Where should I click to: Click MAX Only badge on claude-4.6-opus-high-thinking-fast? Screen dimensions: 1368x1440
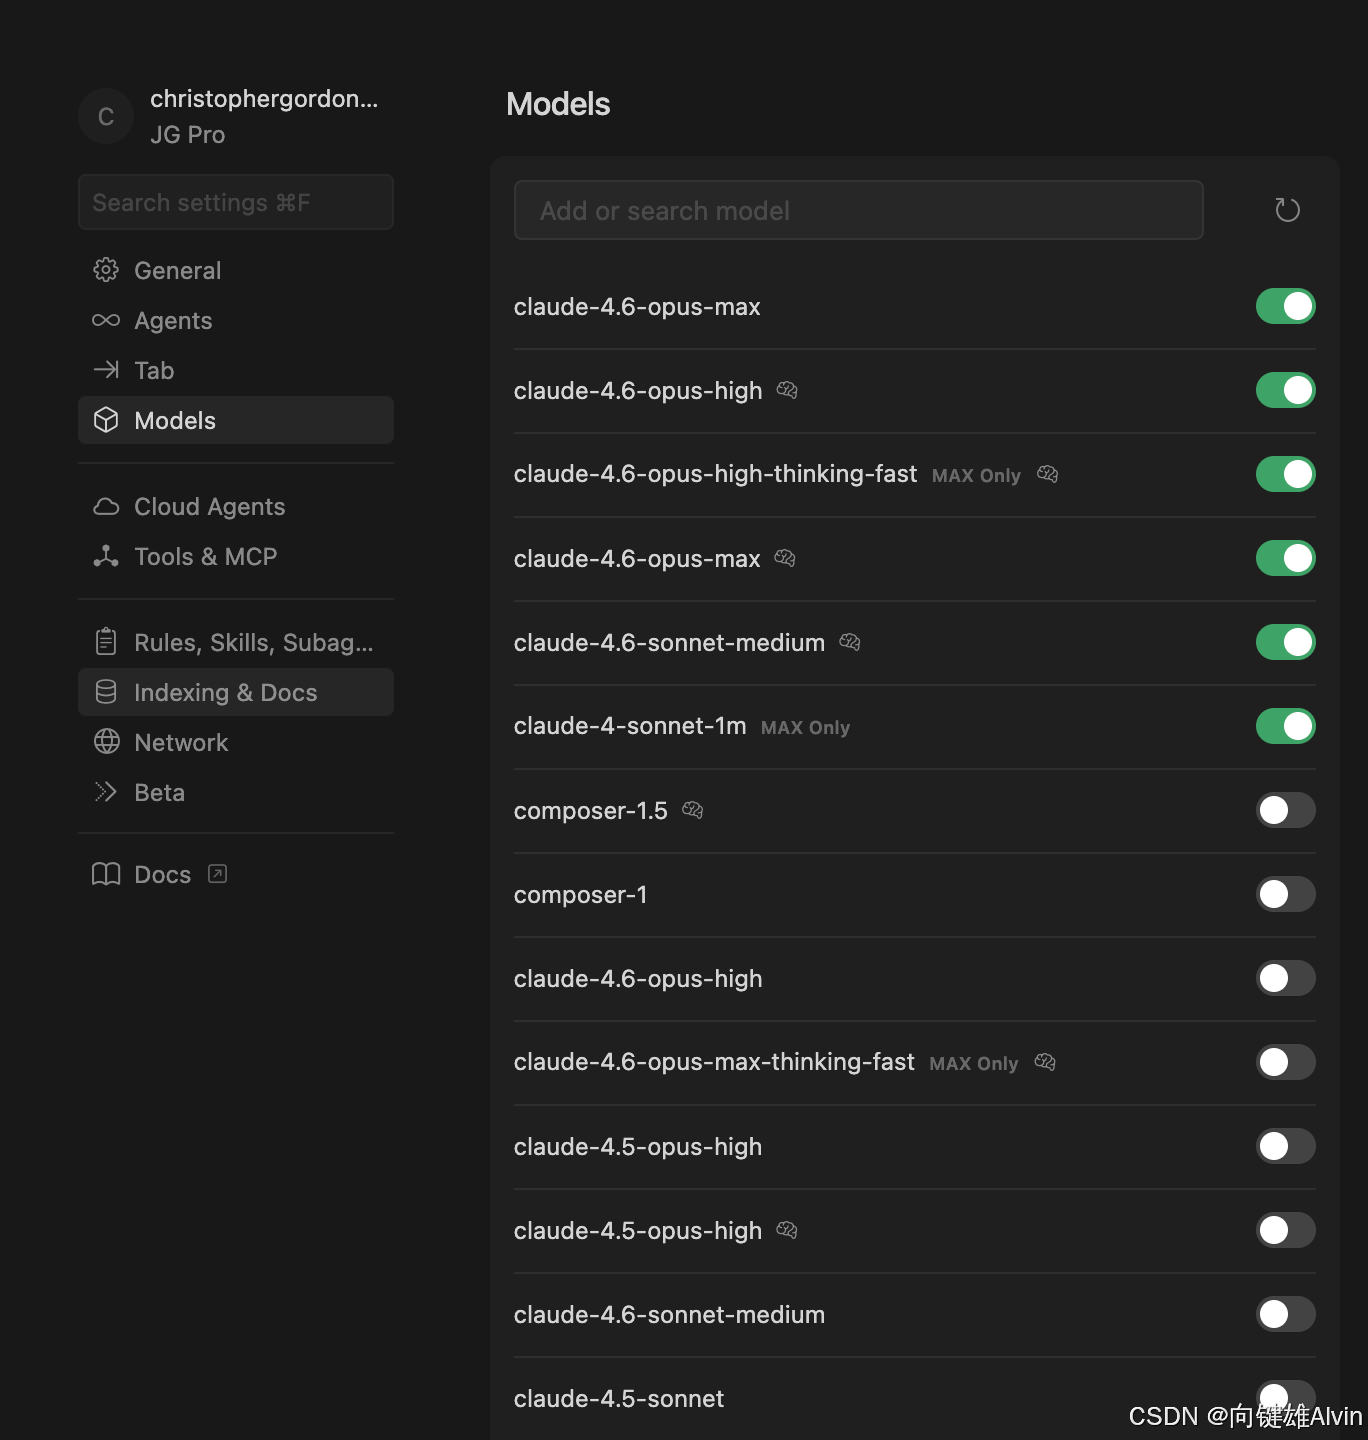(976, 475)
